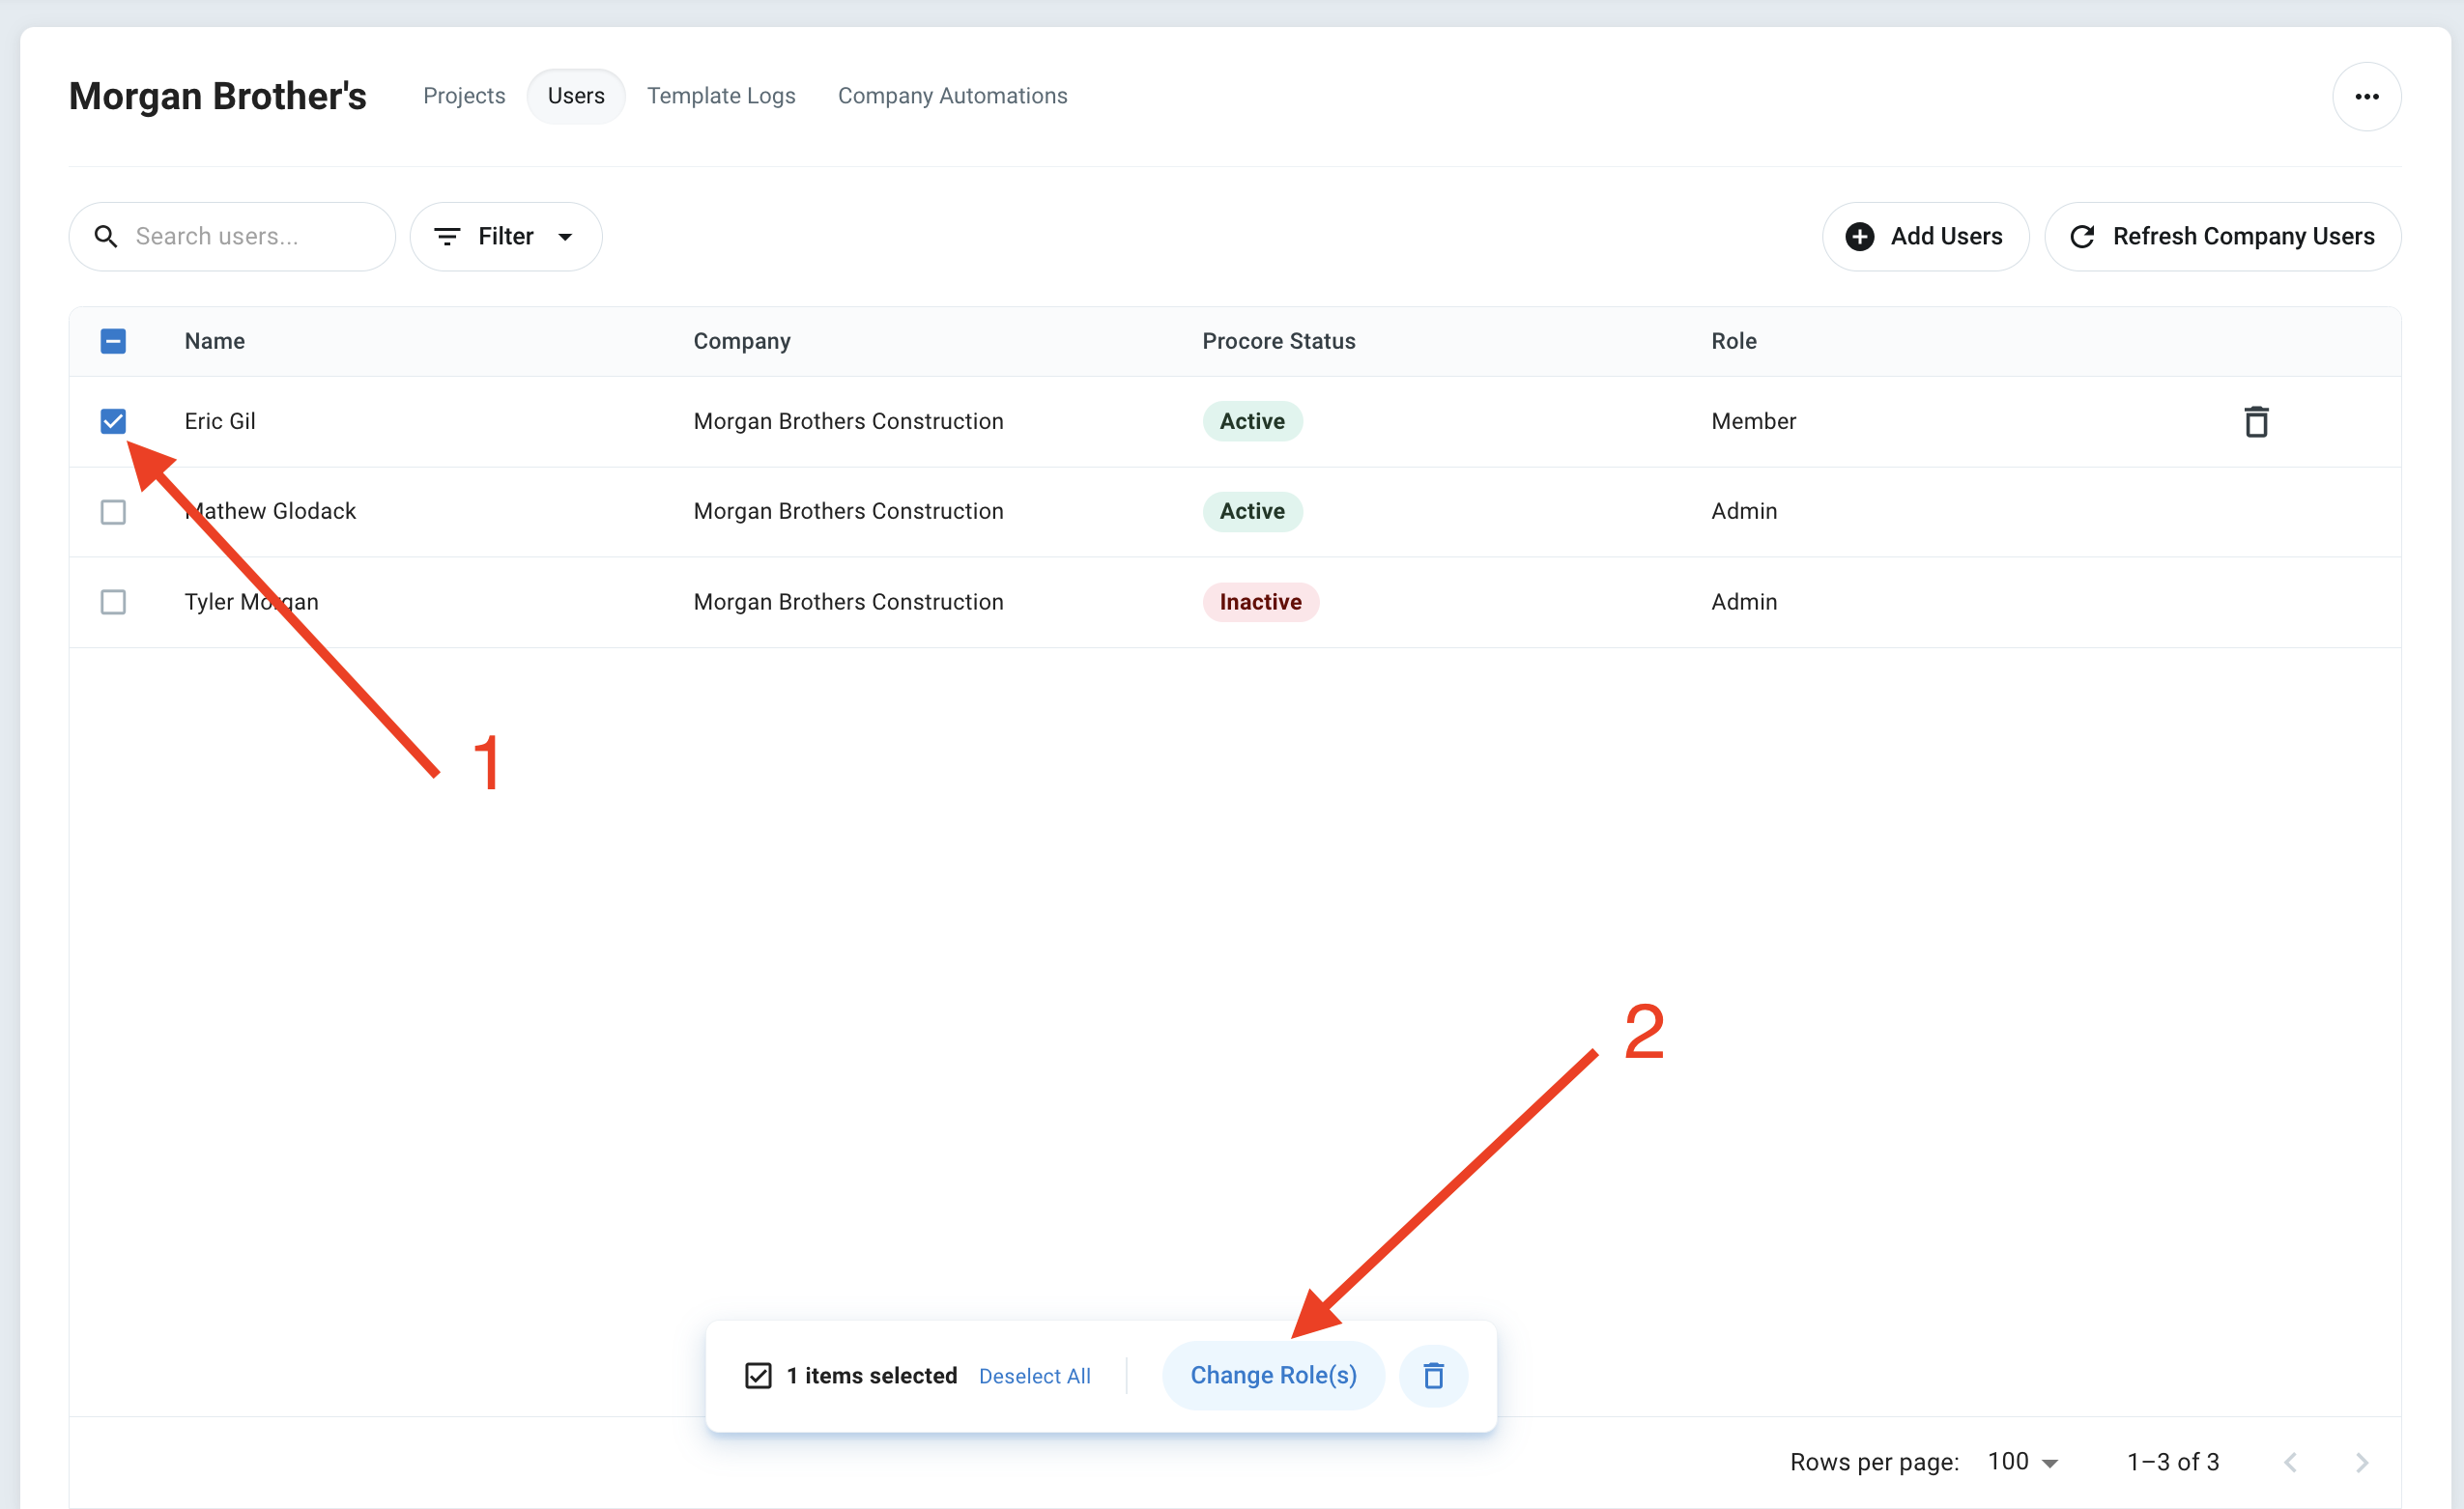This screenshot has height=1509, width=2464.
Task: Select the Tyler Morgan row checkbox
Action: coord(113,602)
